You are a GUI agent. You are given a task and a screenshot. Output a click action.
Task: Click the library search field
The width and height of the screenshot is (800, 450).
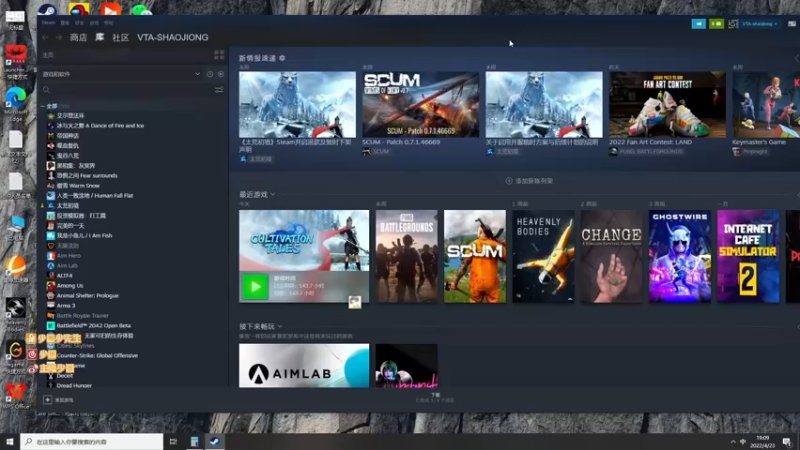tap(128, 90)
